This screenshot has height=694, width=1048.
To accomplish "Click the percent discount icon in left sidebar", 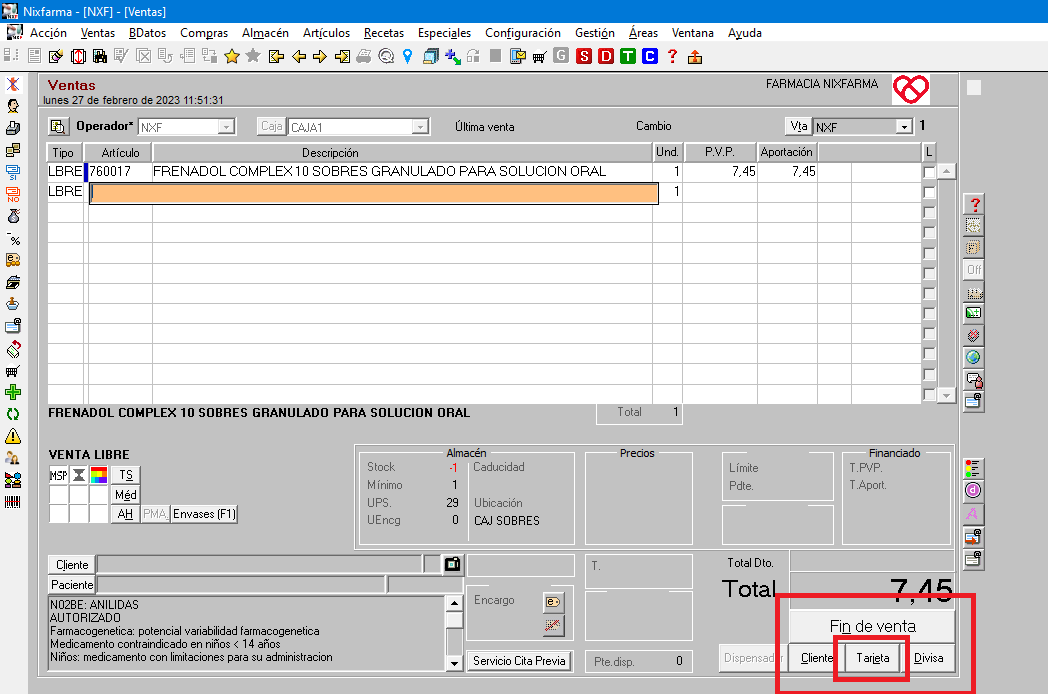I will click(x=13, y=239).
